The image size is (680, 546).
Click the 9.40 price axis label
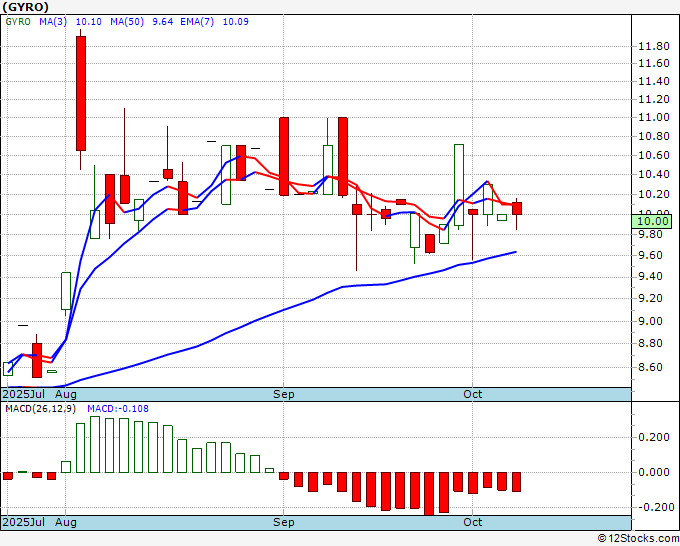pos(650,277)
